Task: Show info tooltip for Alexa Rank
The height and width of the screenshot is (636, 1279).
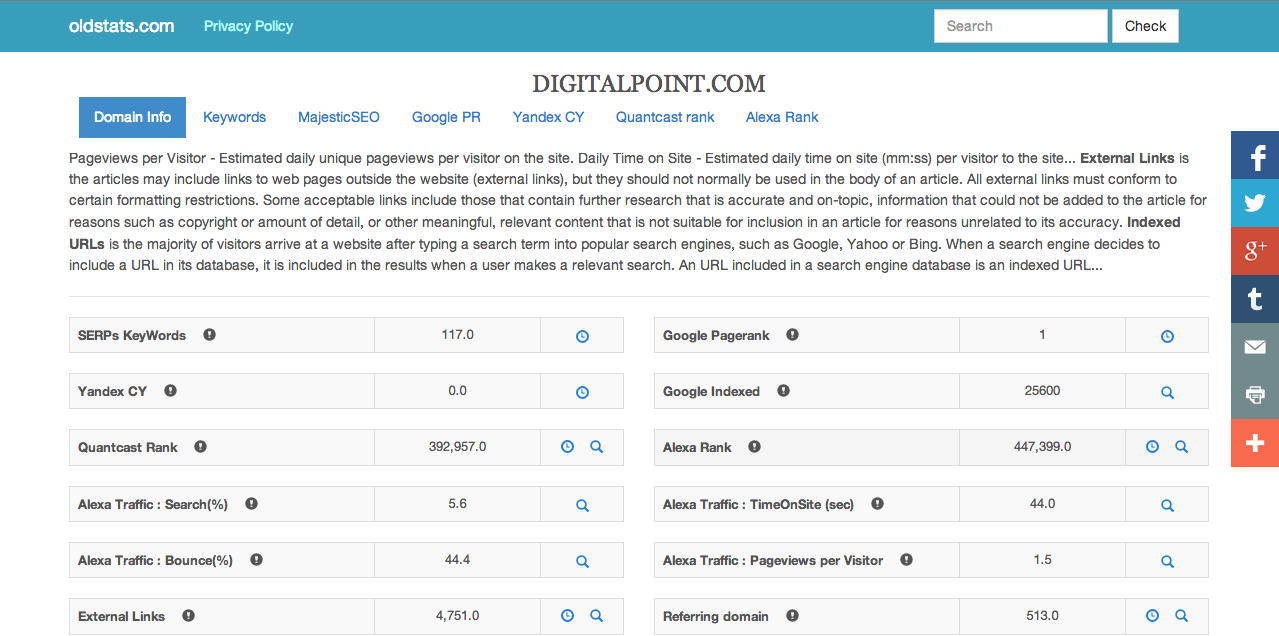Action: [x=754, y=447]
